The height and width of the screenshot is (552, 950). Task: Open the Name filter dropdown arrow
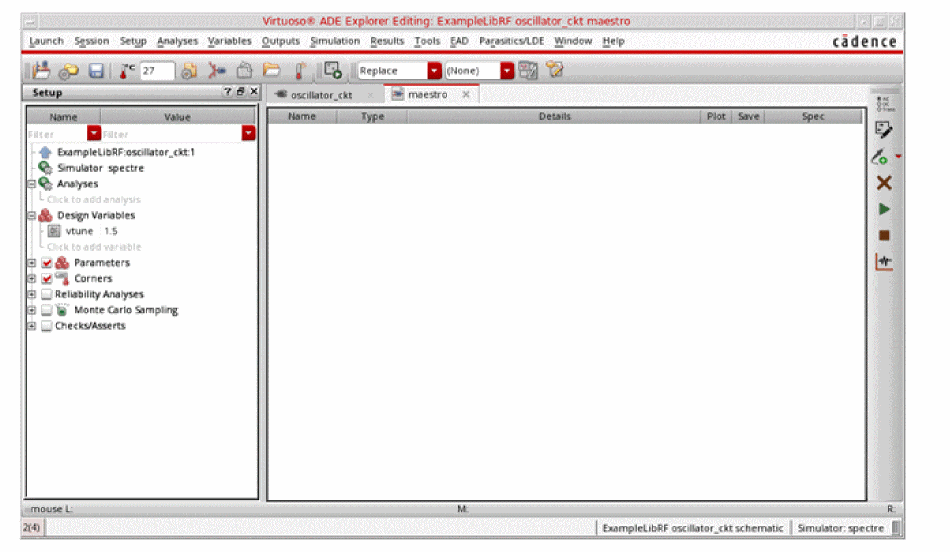(94, 133)
